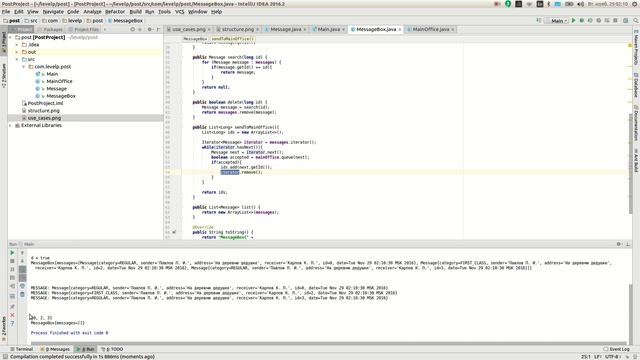The height and width of the screenshot is (360, 640).
Task: Switch to structure.png editor tab
Action: (x=238, y=29)
